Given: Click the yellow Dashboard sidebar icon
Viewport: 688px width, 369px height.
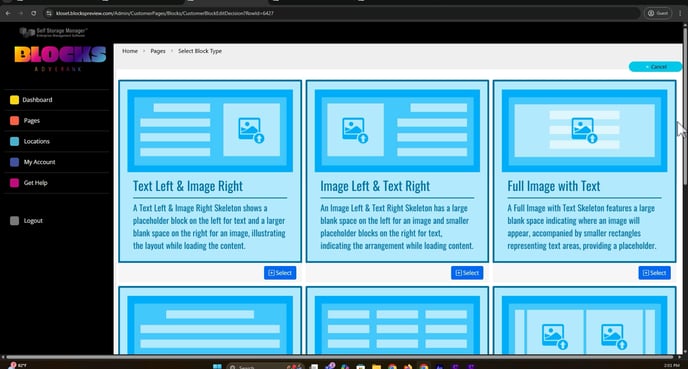Looking at the screenshot, I should (14, 100).
